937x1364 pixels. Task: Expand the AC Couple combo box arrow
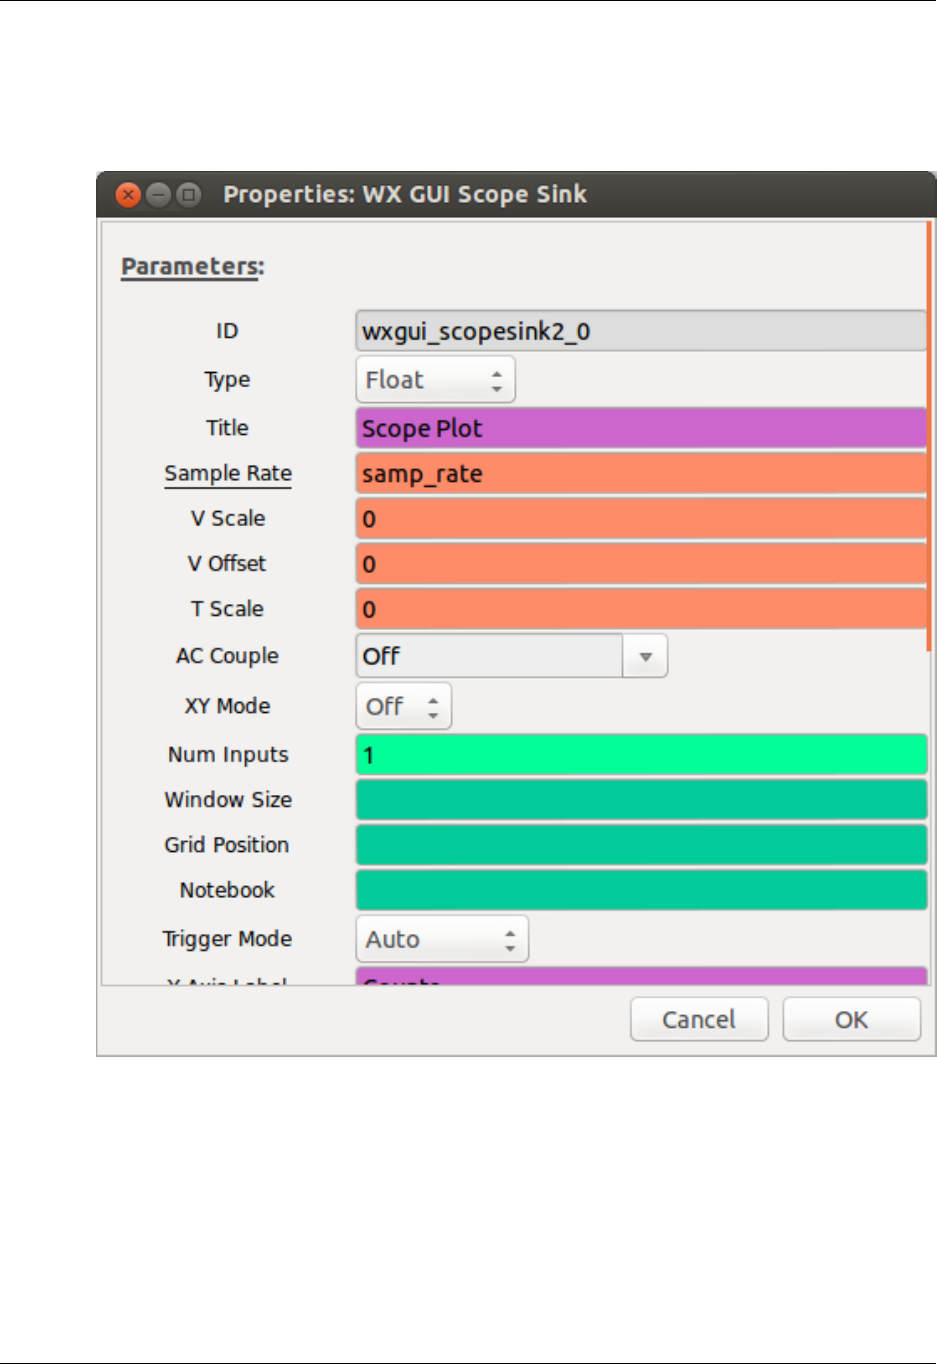click(645, 657)
